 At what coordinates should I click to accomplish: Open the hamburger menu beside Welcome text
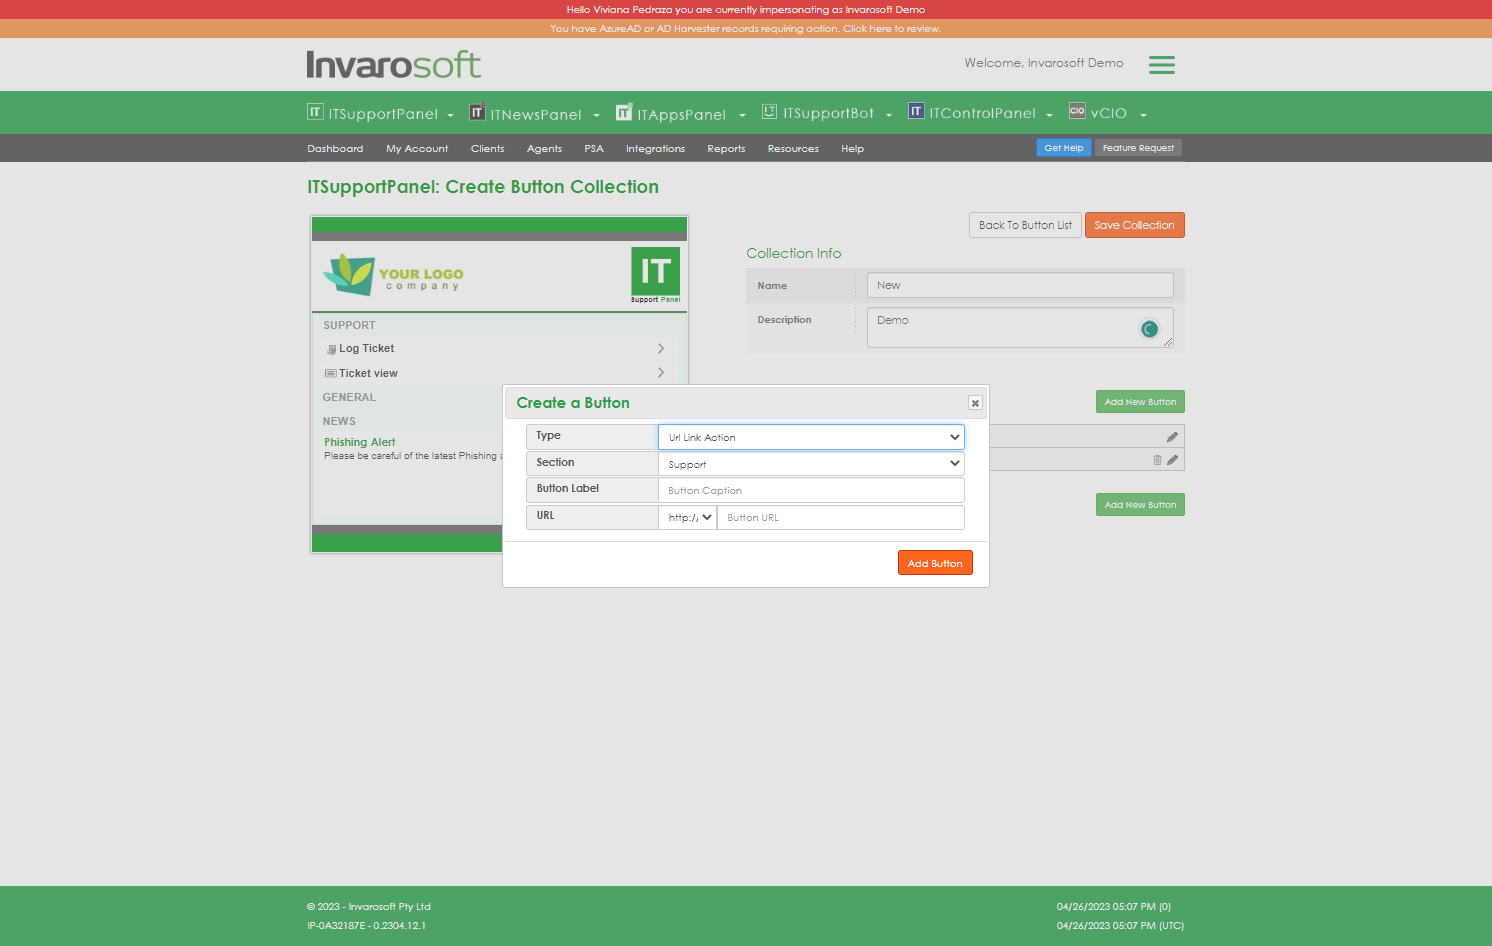pyautogui.click(x=1161, y=65)
